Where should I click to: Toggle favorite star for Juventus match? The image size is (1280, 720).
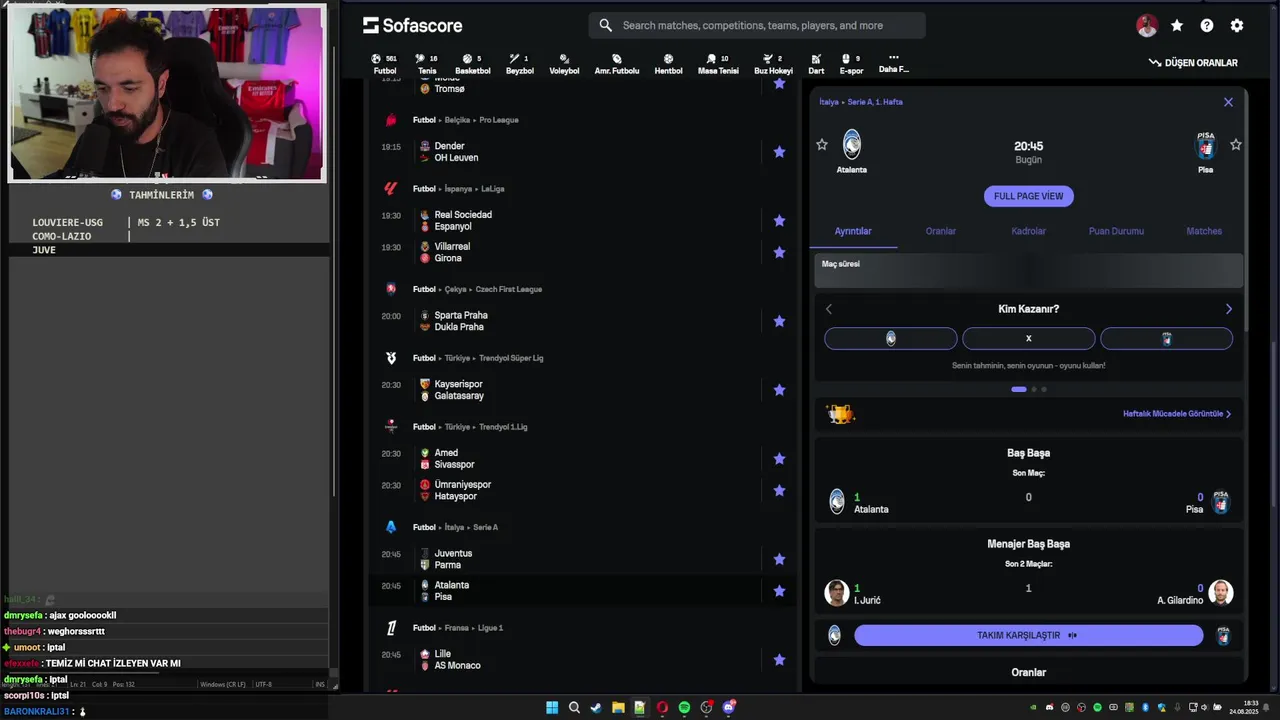coord(779,559)
